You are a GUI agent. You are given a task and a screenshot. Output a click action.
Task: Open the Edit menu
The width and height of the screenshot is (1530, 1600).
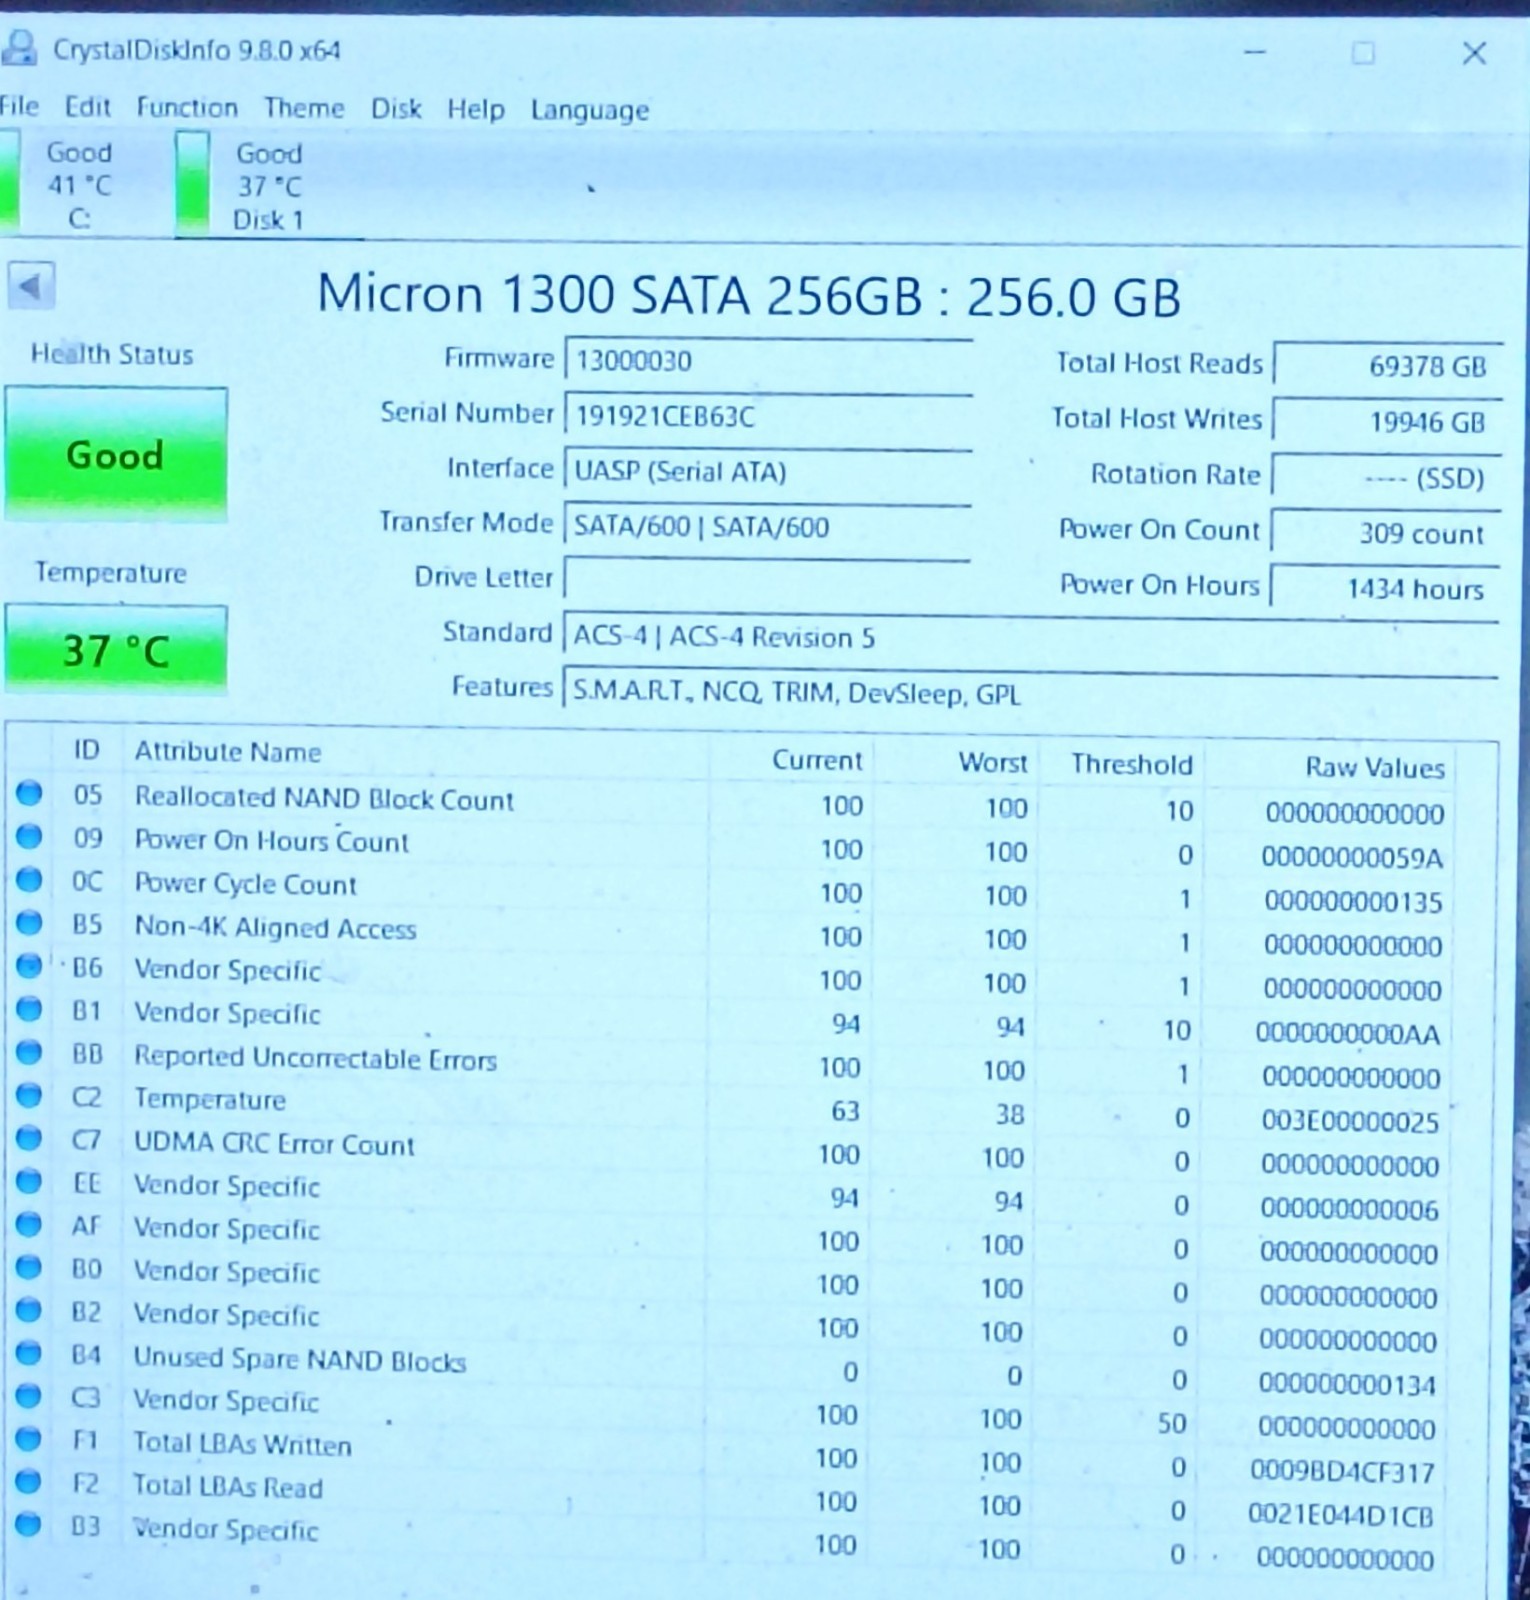click(x=87, y=106)
